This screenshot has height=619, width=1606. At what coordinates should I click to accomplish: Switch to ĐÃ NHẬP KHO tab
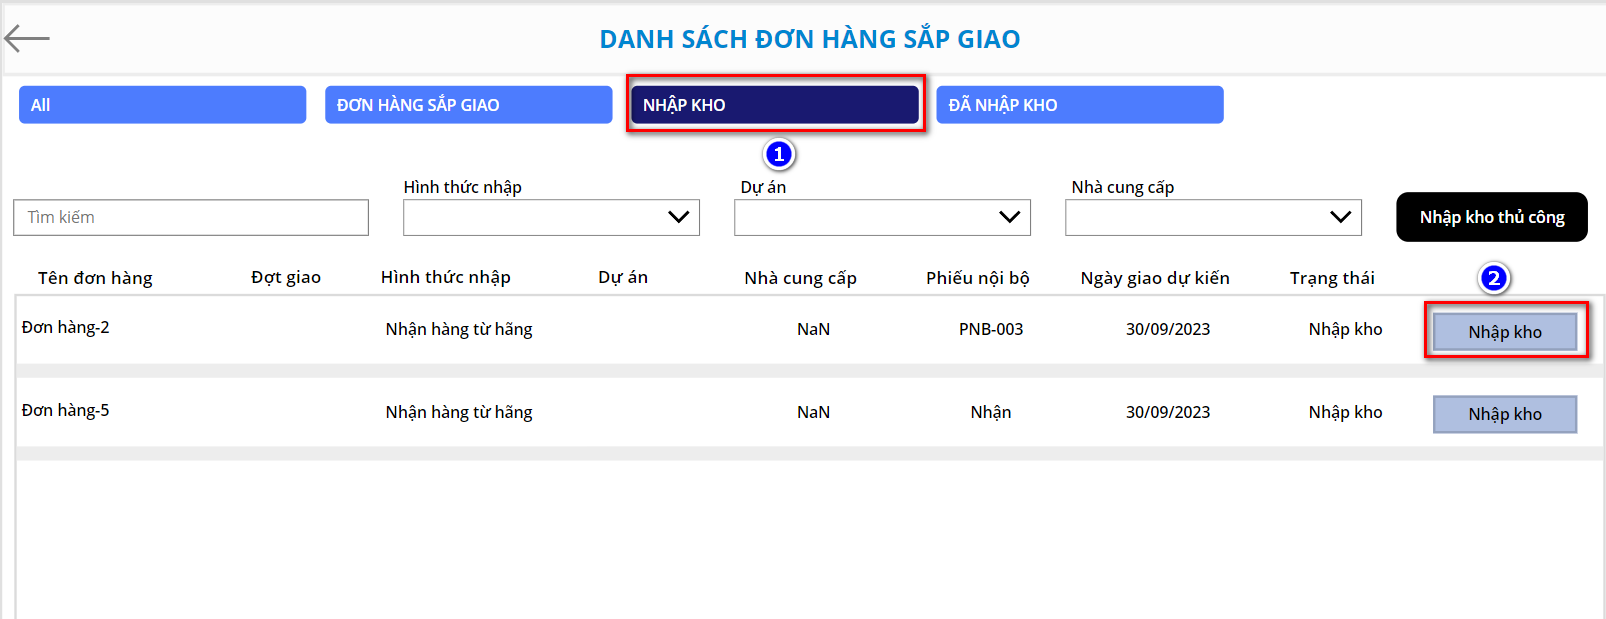(x=1079, y=105)
